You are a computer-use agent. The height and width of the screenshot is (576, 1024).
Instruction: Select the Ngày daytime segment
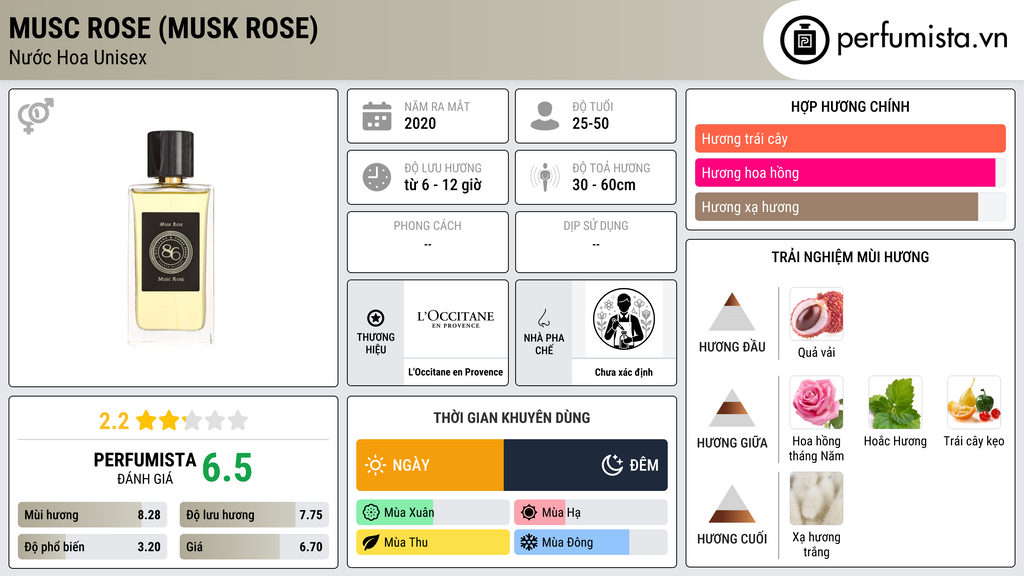(430, 465)
